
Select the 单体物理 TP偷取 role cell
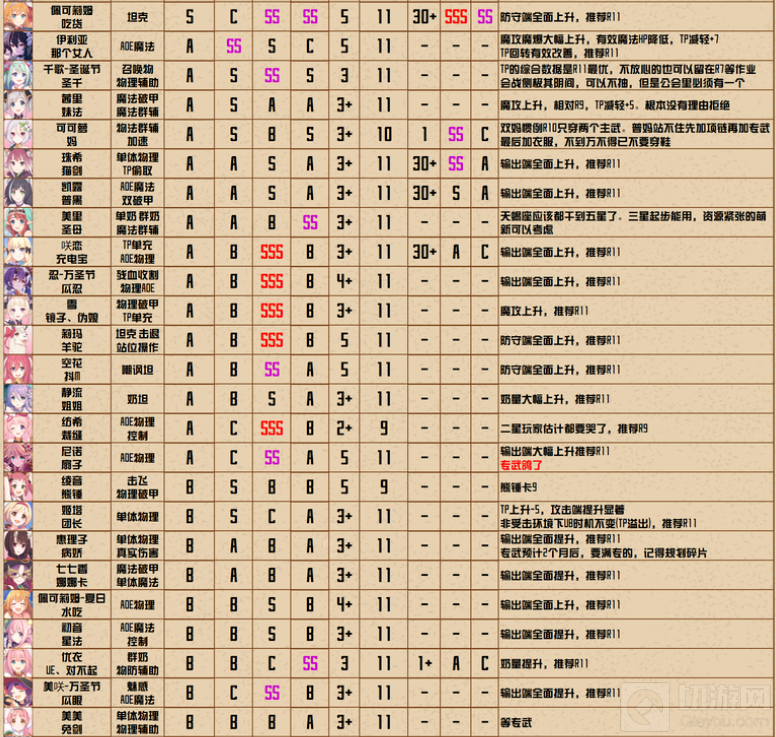(x=138, y=164)
